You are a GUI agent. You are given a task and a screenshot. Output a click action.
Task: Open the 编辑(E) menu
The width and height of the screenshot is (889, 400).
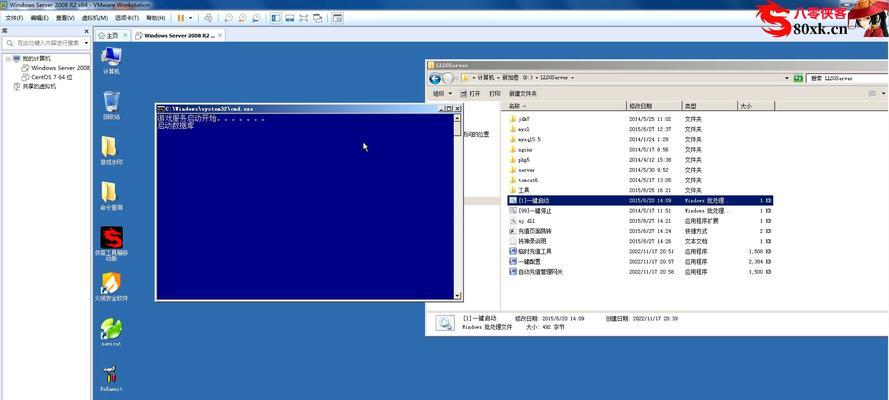pyautogui.click(x=39, y=18)
